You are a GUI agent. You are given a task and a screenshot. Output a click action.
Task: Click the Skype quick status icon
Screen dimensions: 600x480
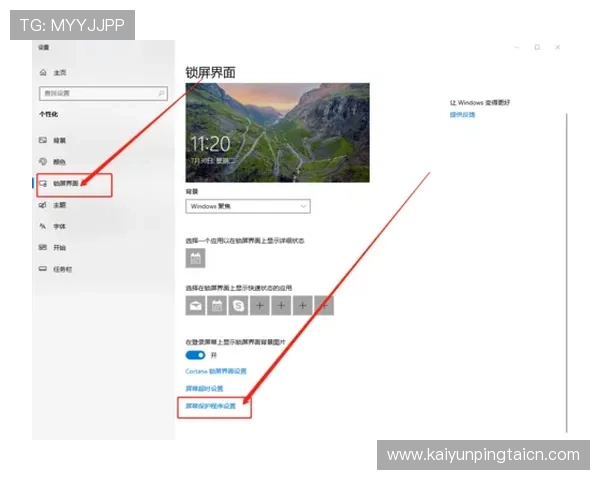point(238,306)
